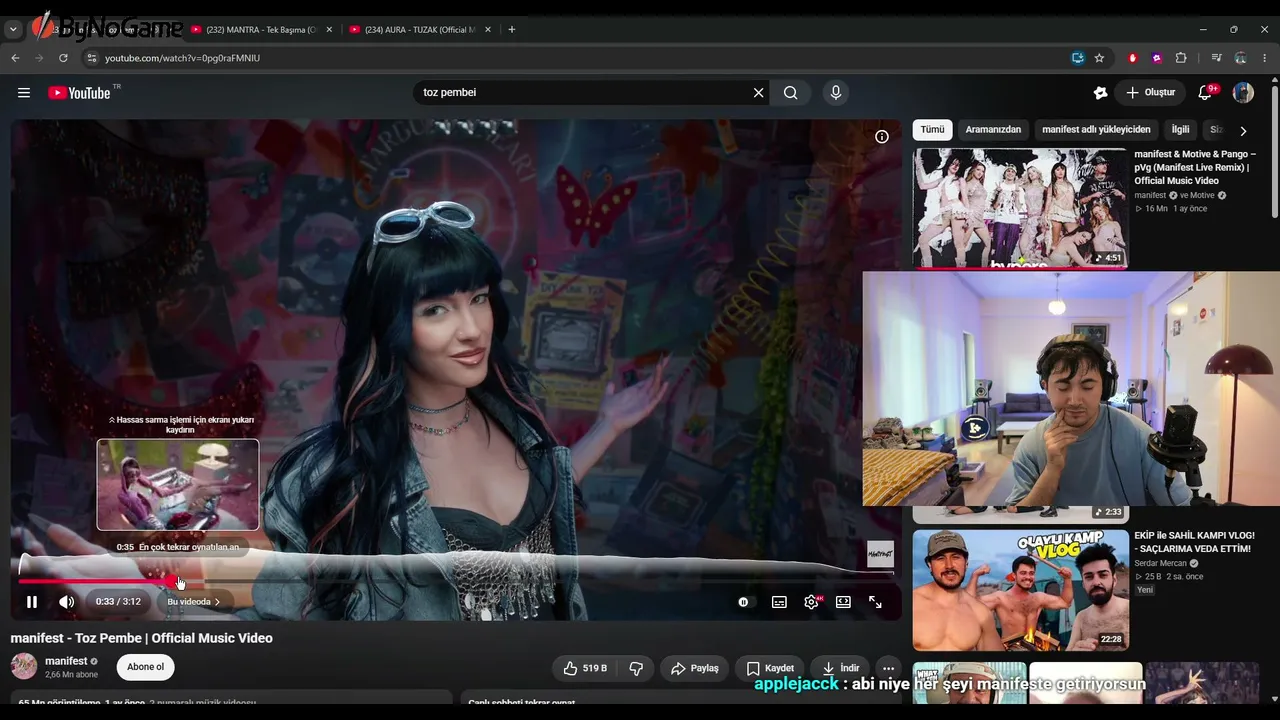Open the Chrome media controls icon

(1216, 58)
